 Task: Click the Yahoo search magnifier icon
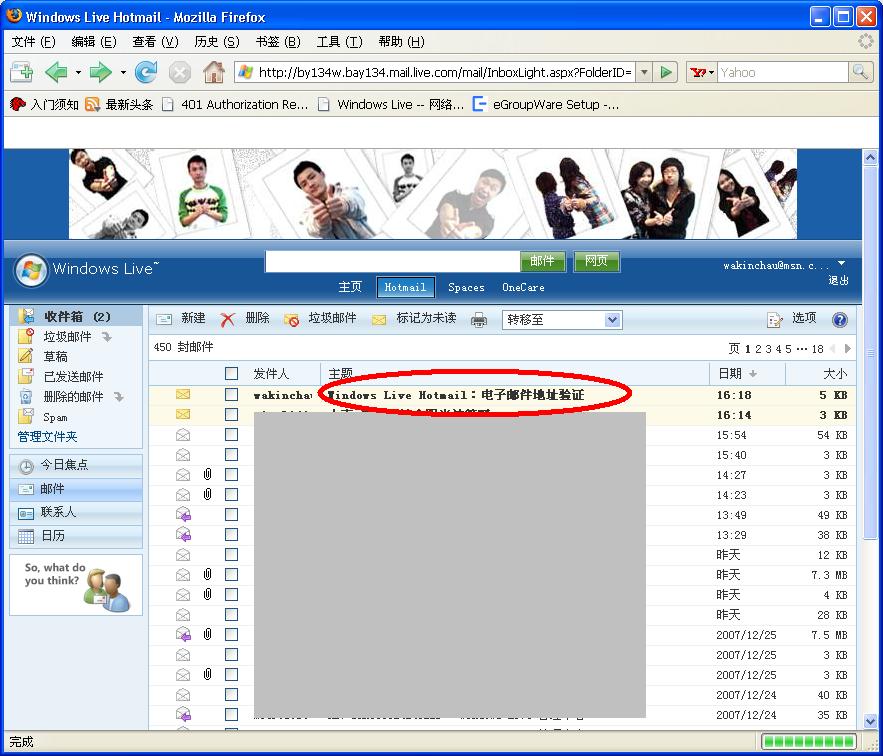(860, 72)
